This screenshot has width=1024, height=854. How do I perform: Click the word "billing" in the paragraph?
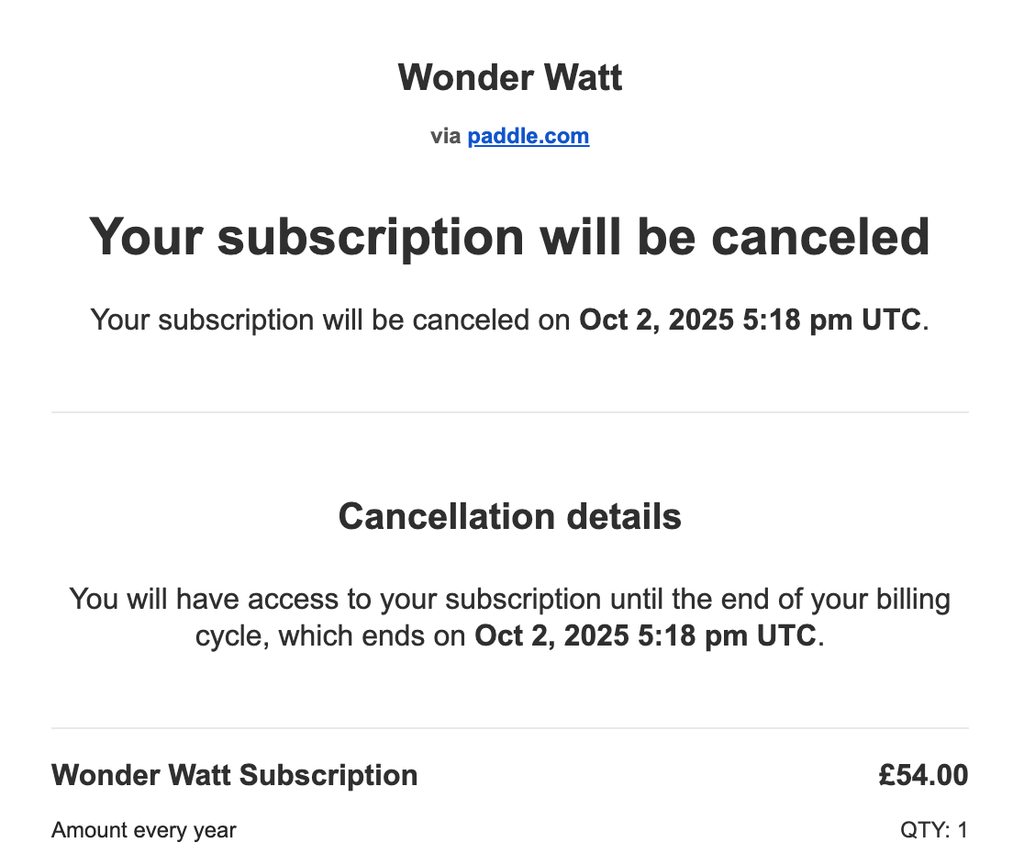pyautogui.click(x=903, y=599)
